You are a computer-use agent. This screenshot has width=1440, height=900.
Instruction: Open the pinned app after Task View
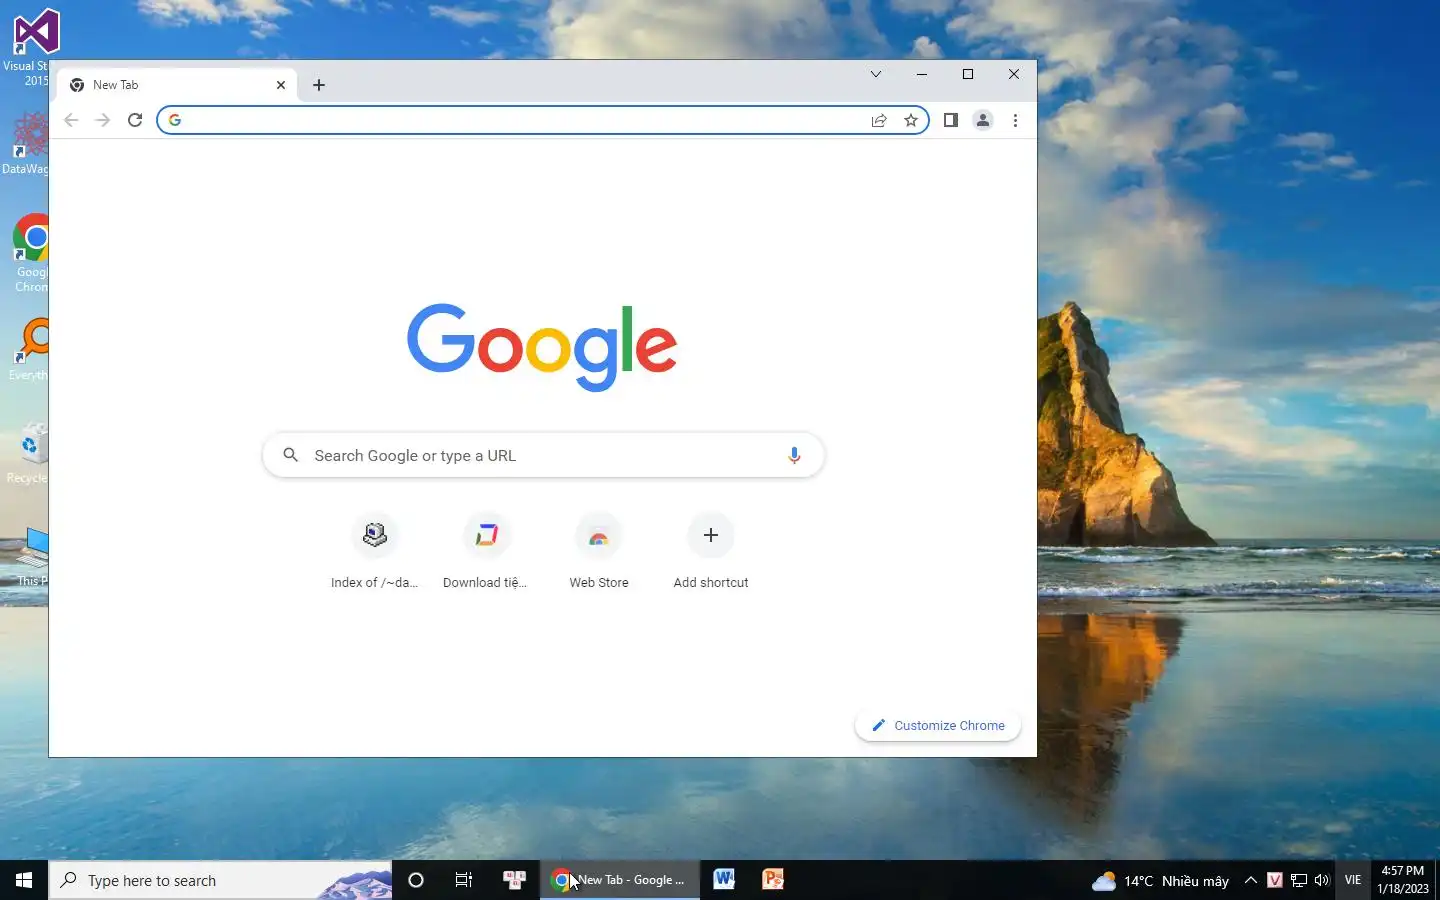coord(514,880)
